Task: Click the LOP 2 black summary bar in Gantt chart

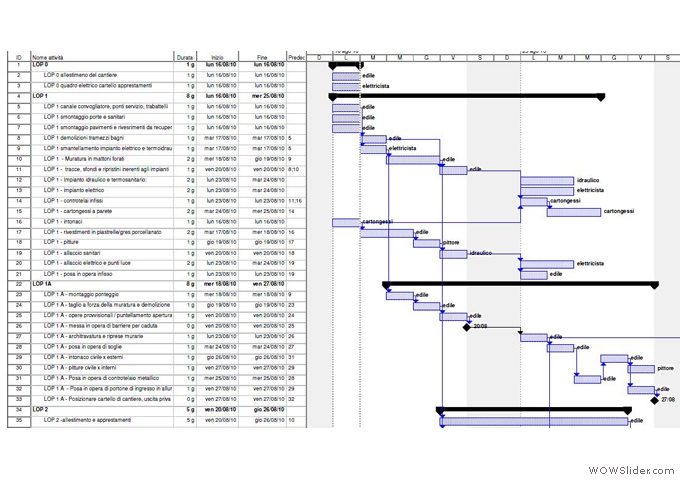Action: [x=534, y=410]
